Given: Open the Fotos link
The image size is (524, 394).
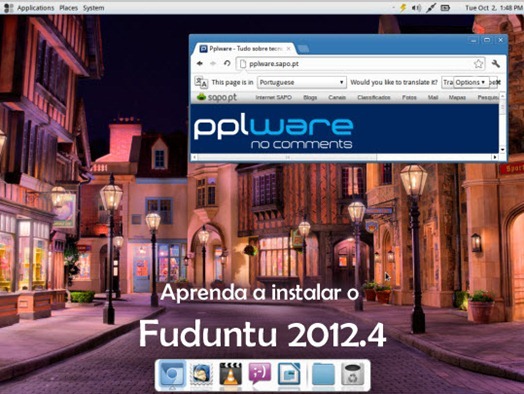Looking at the screenshot, I should coord(409,98).
